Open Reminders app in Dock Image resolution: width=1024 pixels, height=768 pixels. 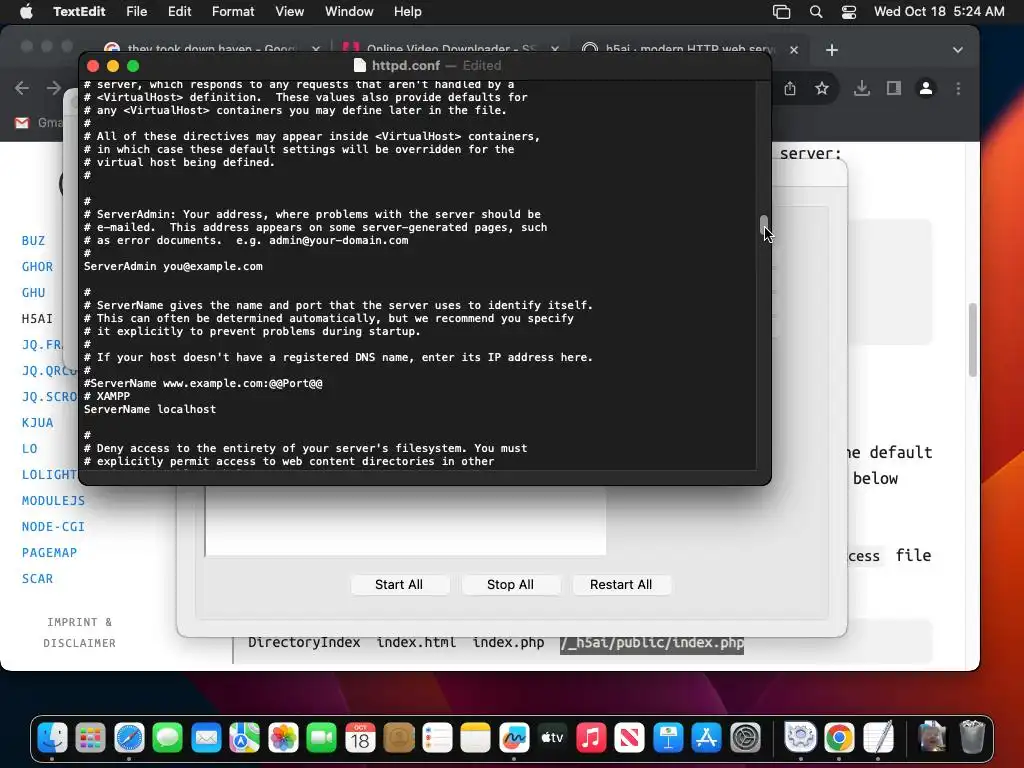click(x=437, y=738)
